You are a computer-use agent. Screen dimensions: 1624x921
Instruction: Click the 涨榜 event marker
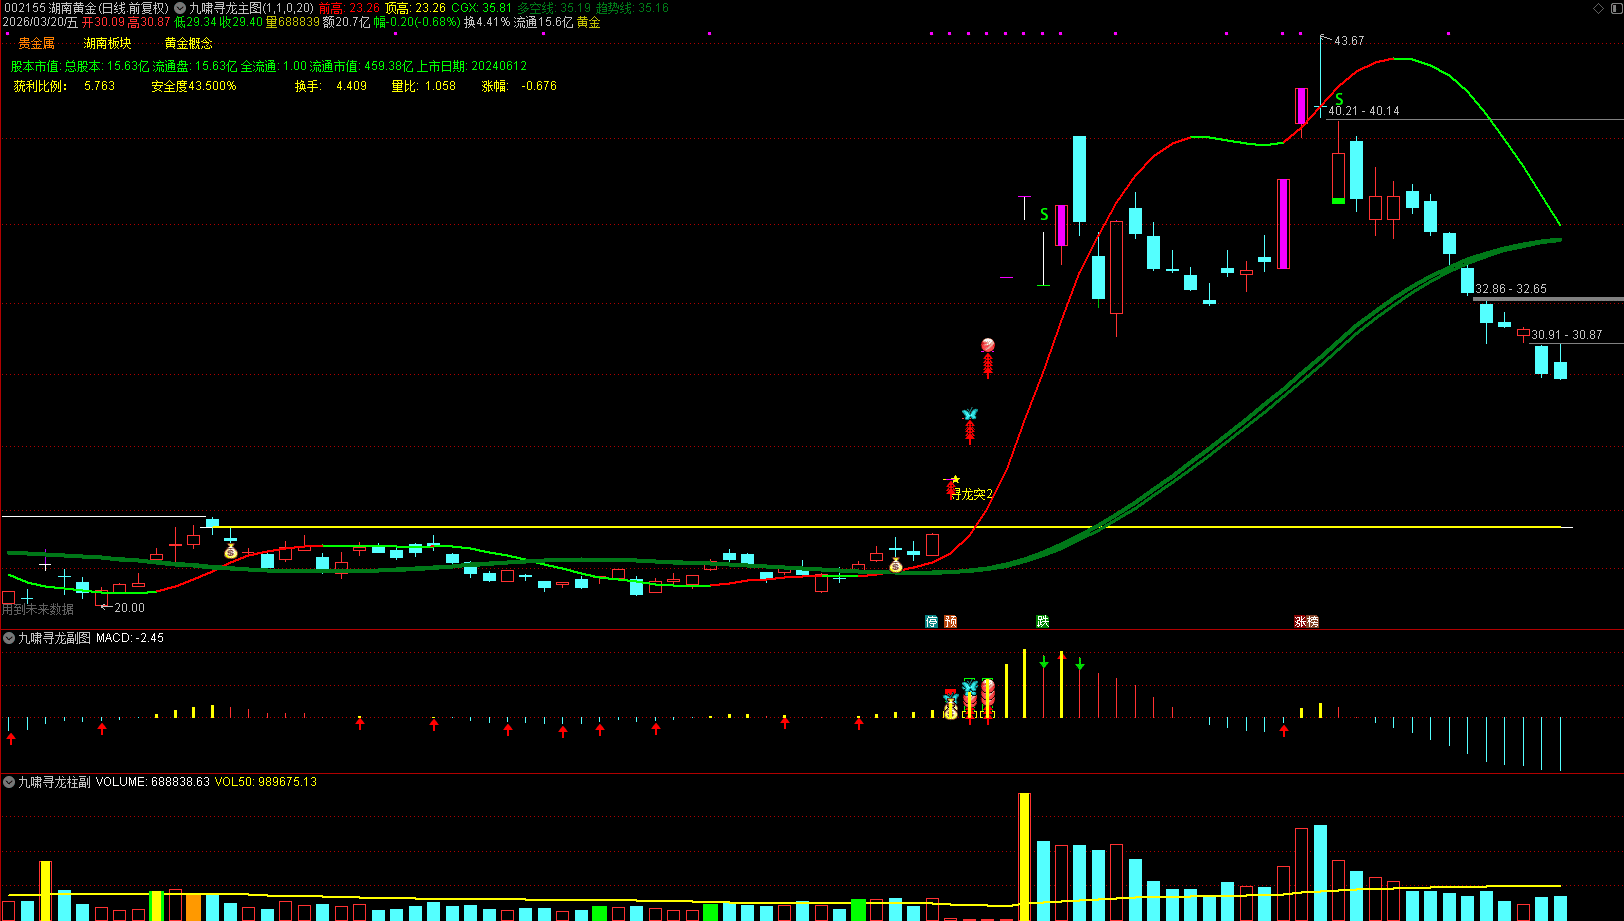point(1306,621)
